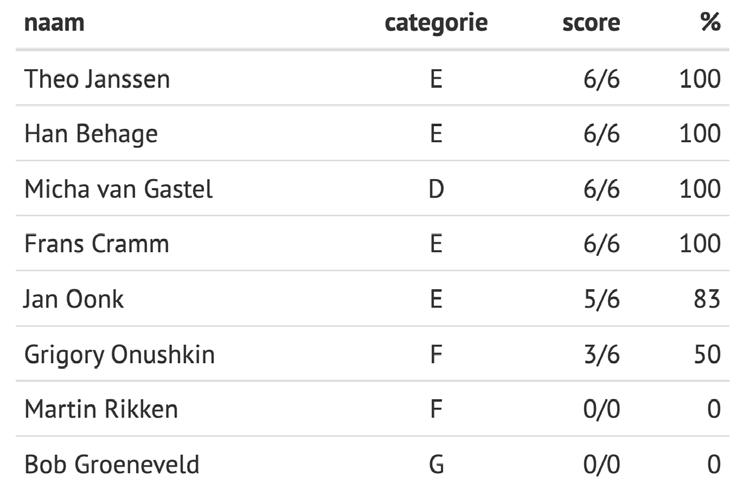Click the 'categorie' column header
The width and height of the screenshot is (743, 499).
(436, 24)
